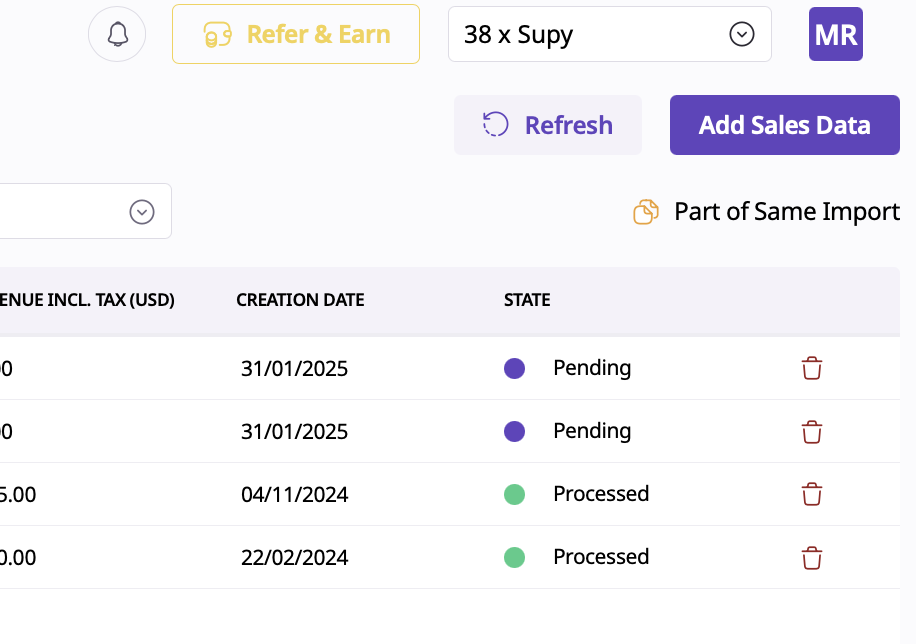
Task: Sort by Revenue Incl. Tax (USD) column
Action: (x=88, y=300)
